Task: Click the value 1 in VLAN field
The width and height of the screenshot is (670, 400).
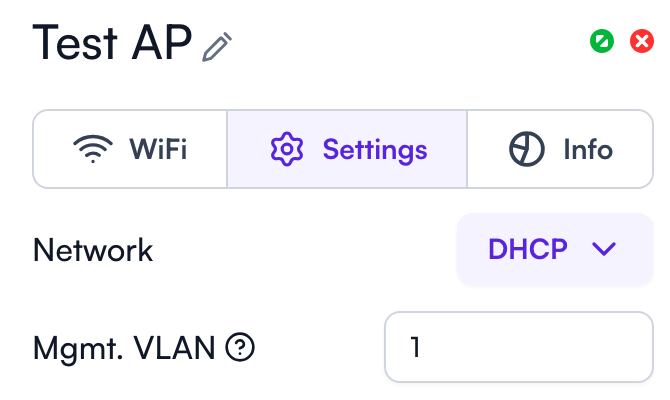Action: point(415,347)
